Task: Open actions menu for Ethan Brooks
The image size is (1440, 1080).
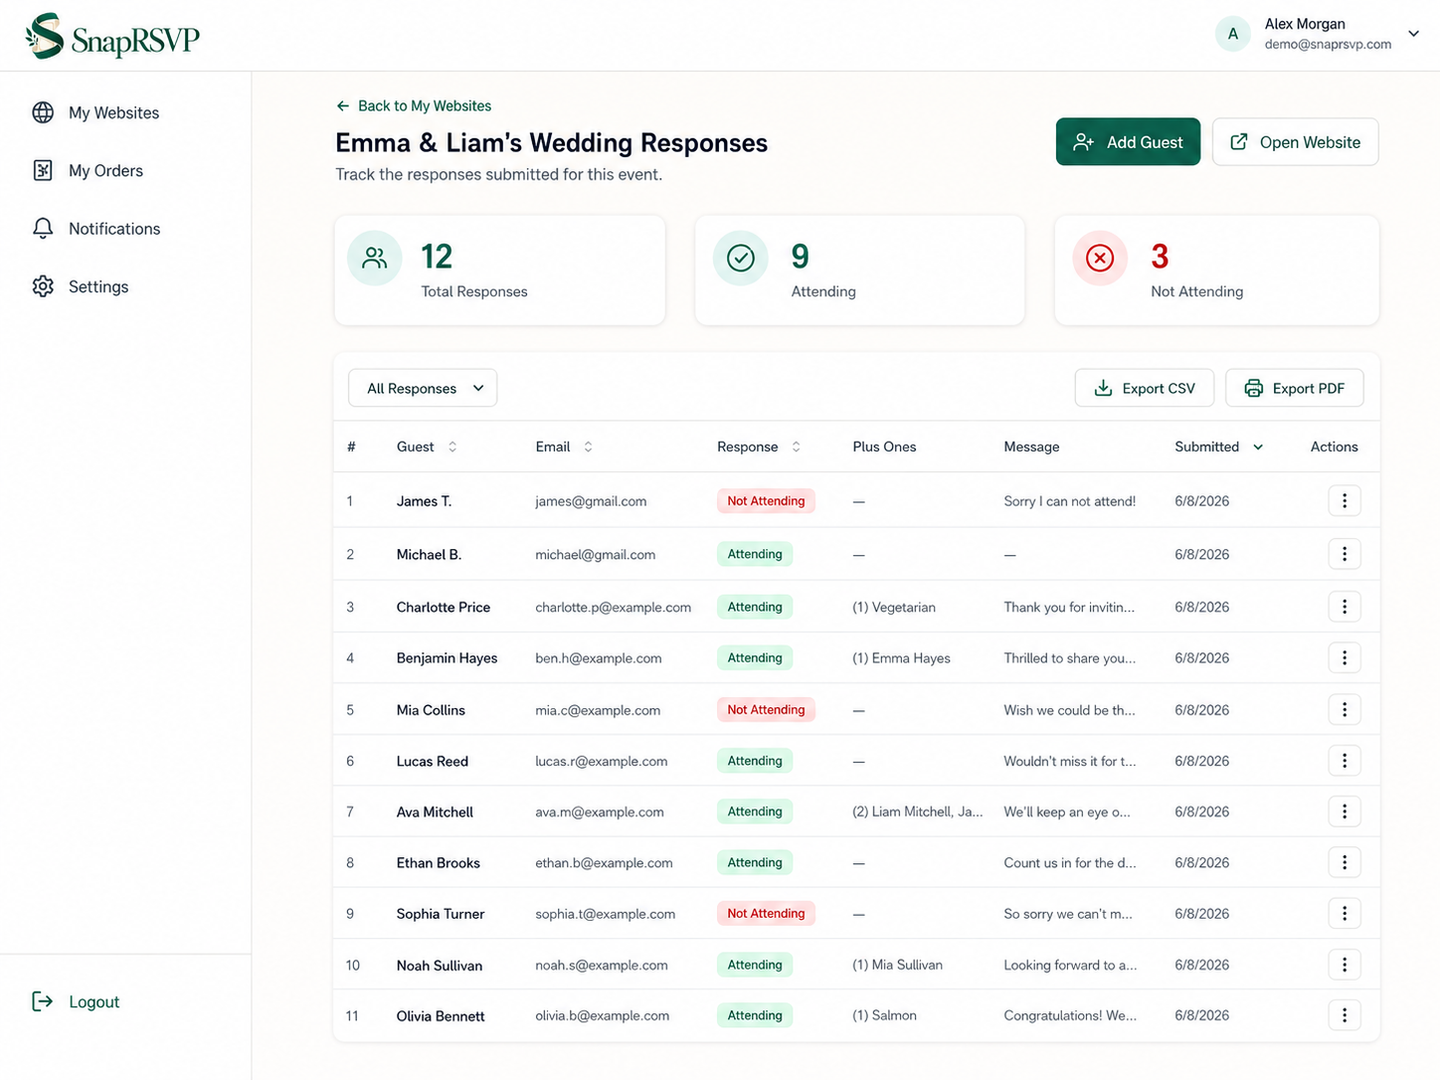Action: click(x=1344, y=863)
